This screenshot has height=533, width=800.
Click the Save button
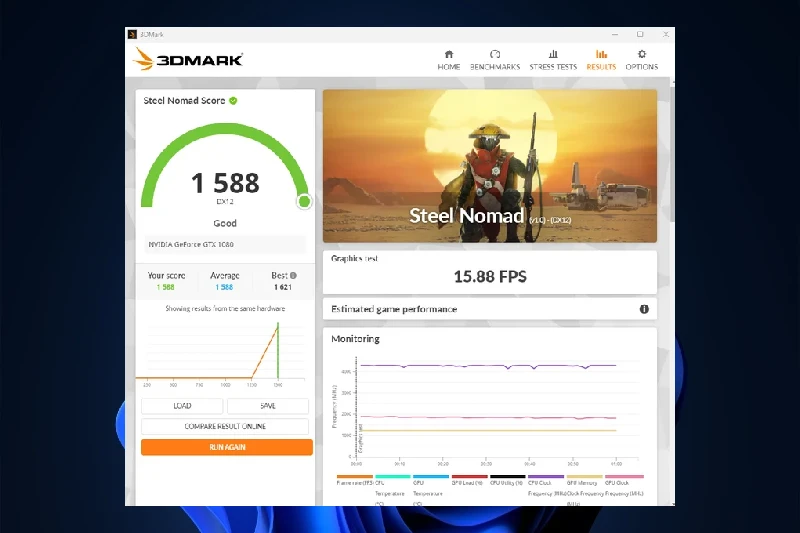coord(268,406)
